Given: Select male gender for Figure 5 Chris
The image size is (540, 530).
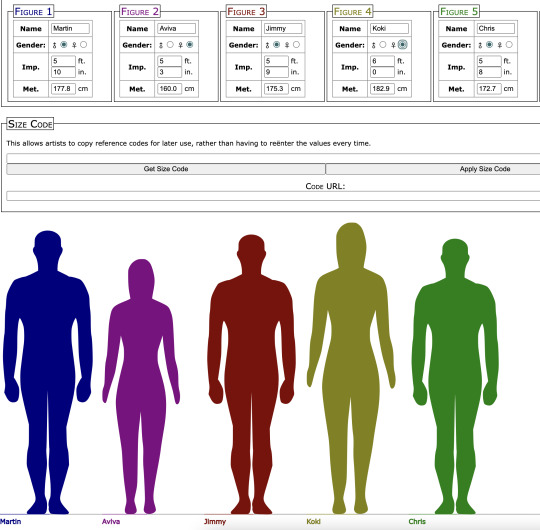Looking at the screenshot, I should (x=489, y=45).
